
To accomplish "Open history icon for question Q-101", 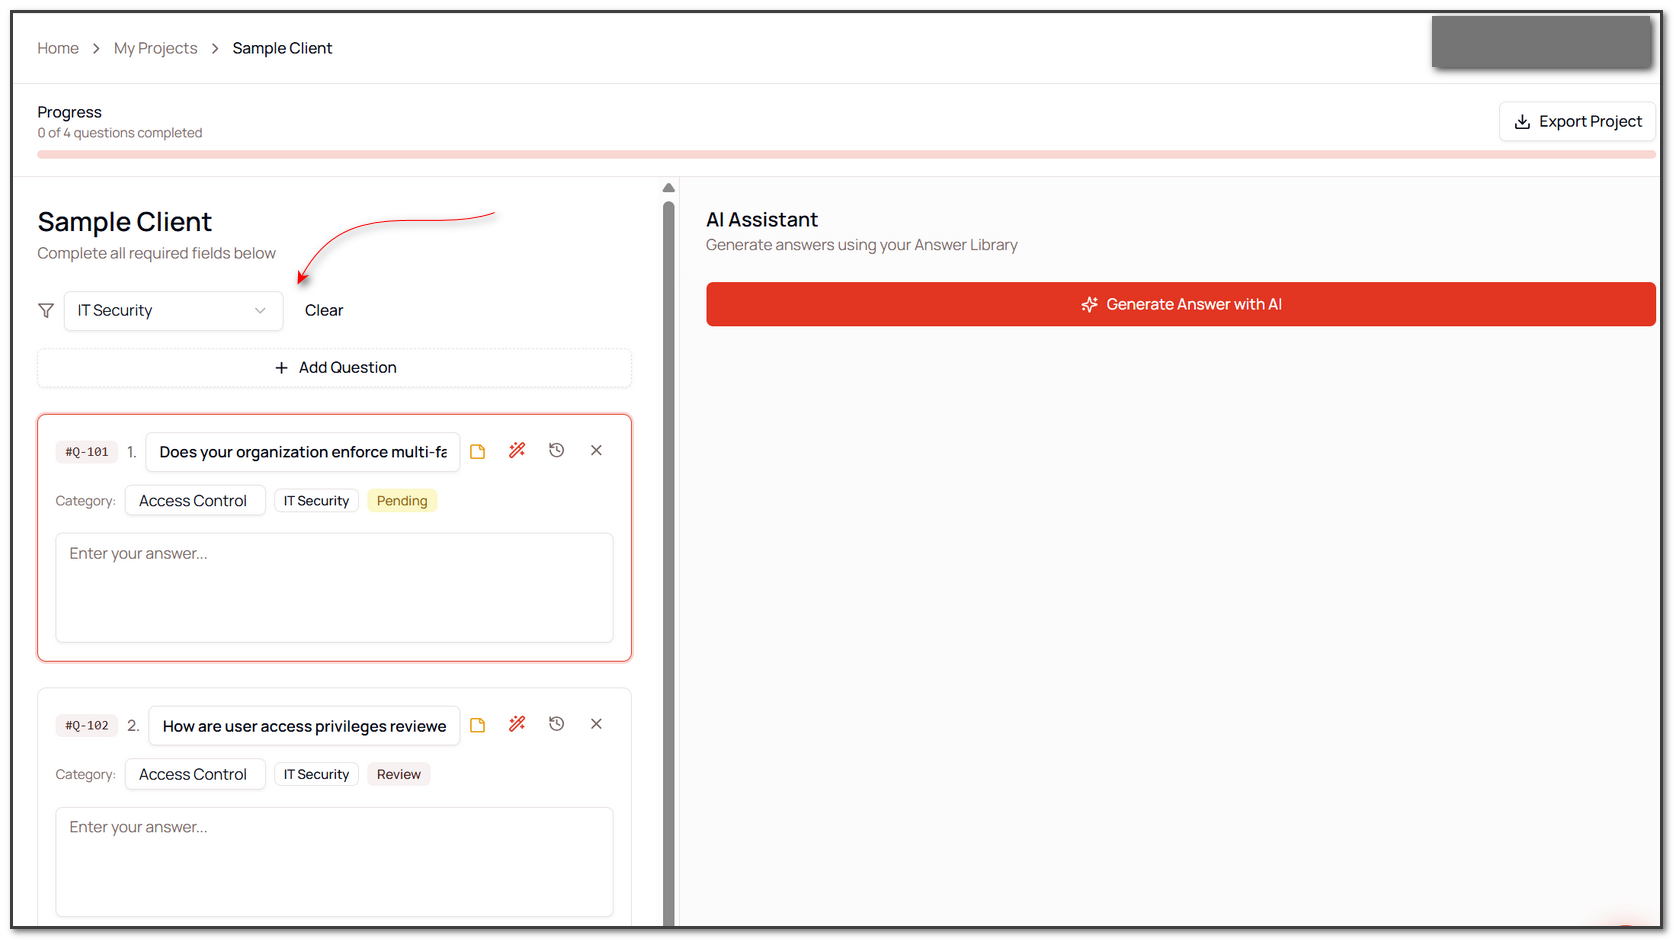I will [557, 451].
